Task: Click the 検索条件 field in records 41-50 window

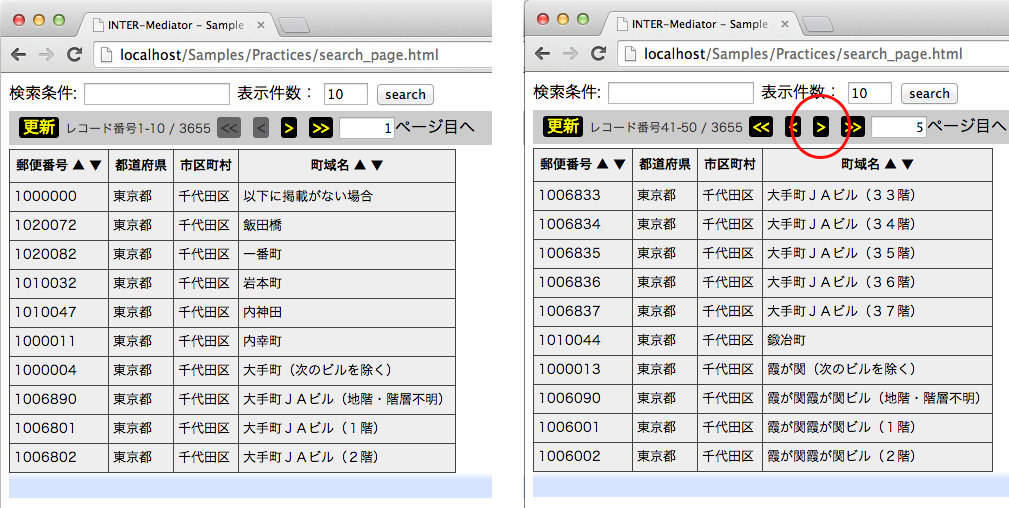Action: coord(680,93)
